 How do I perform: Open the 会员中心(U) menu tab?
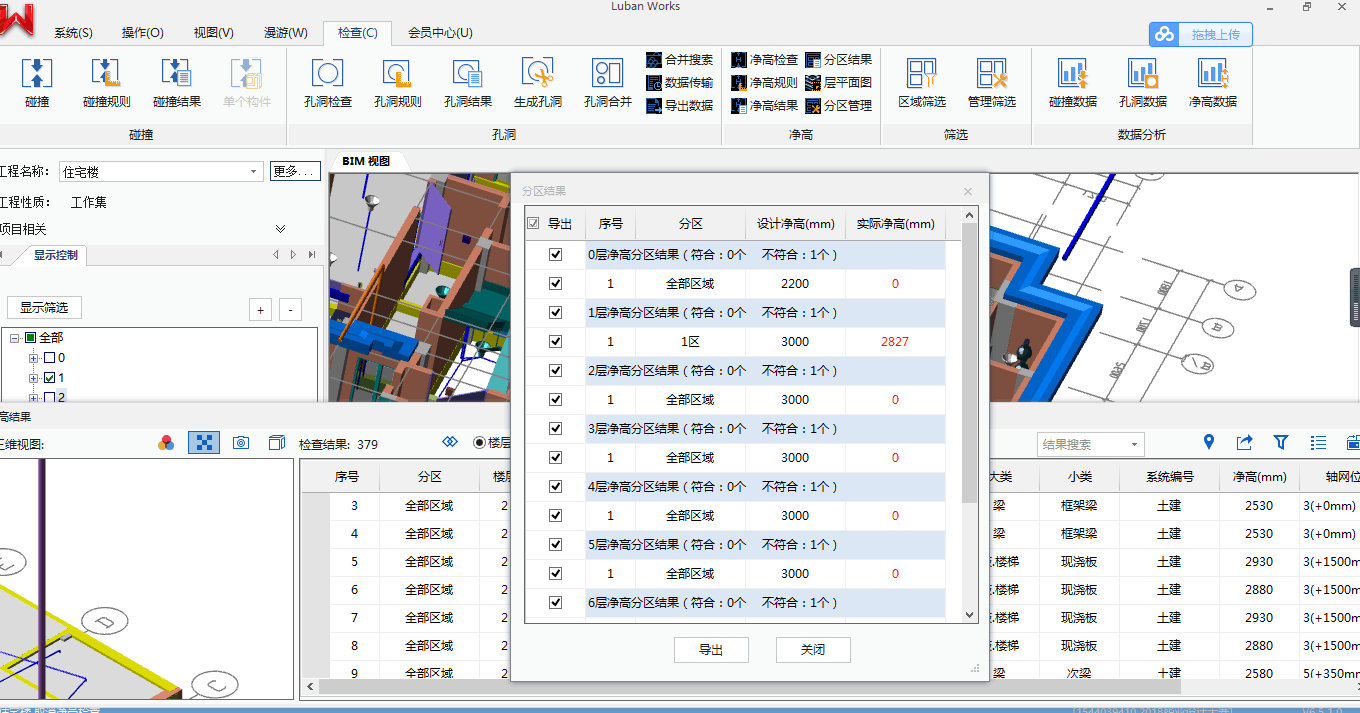pyautogui.click(x=440, y=33)
